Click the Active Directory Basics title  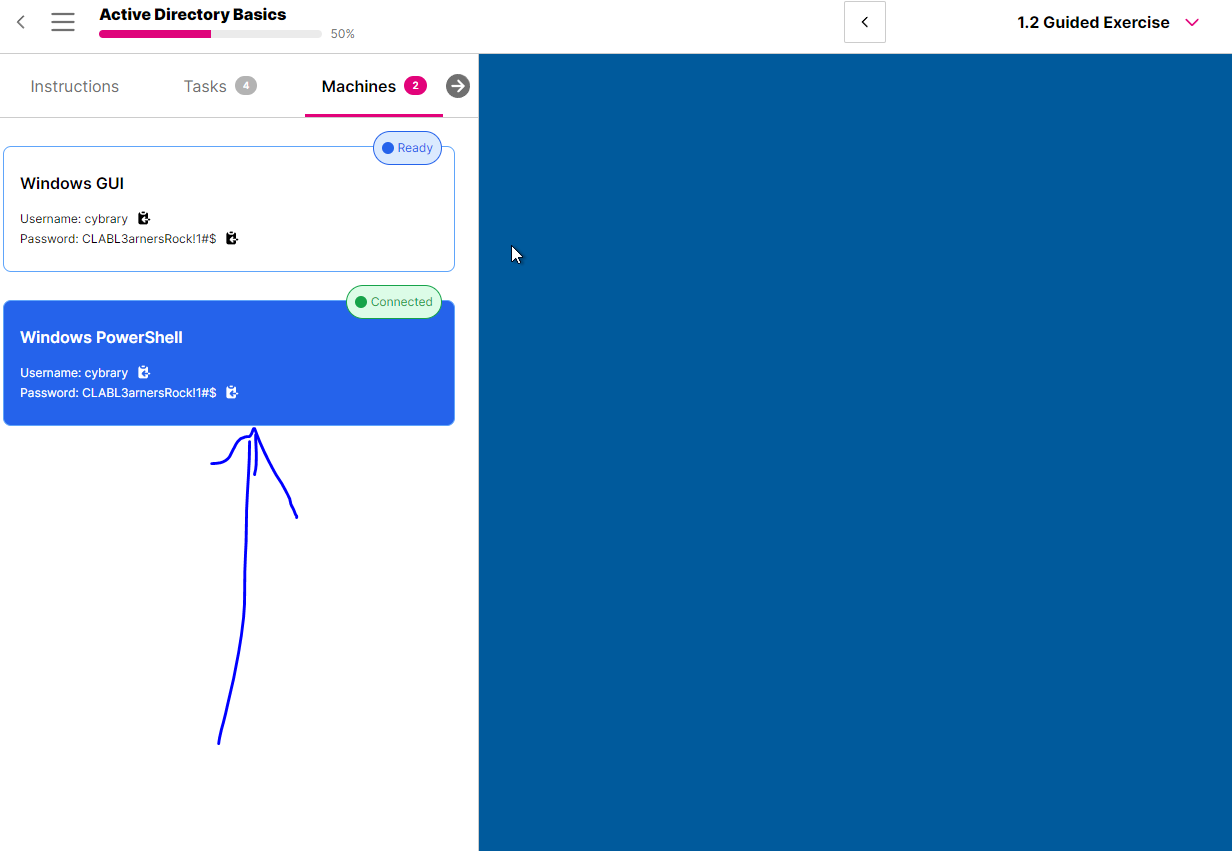[193, 14]
